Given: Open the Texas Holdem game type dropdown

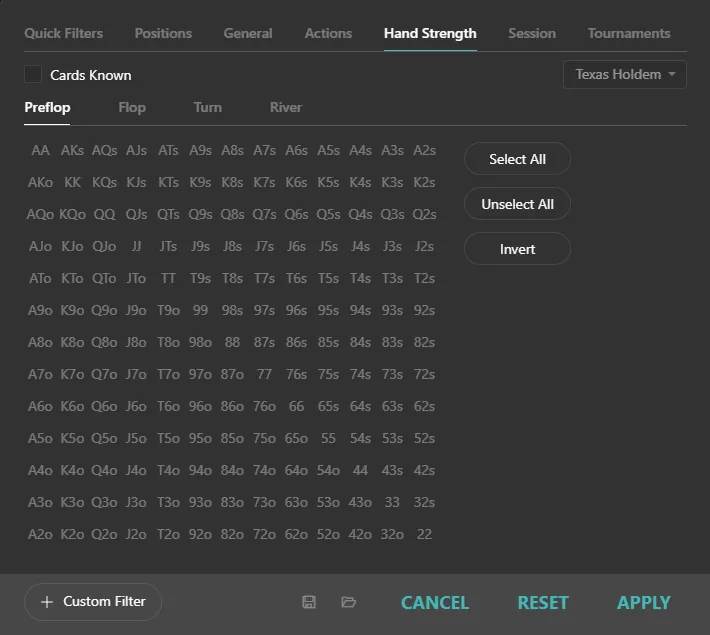Looking at the screenshot, I should point(625,75).
